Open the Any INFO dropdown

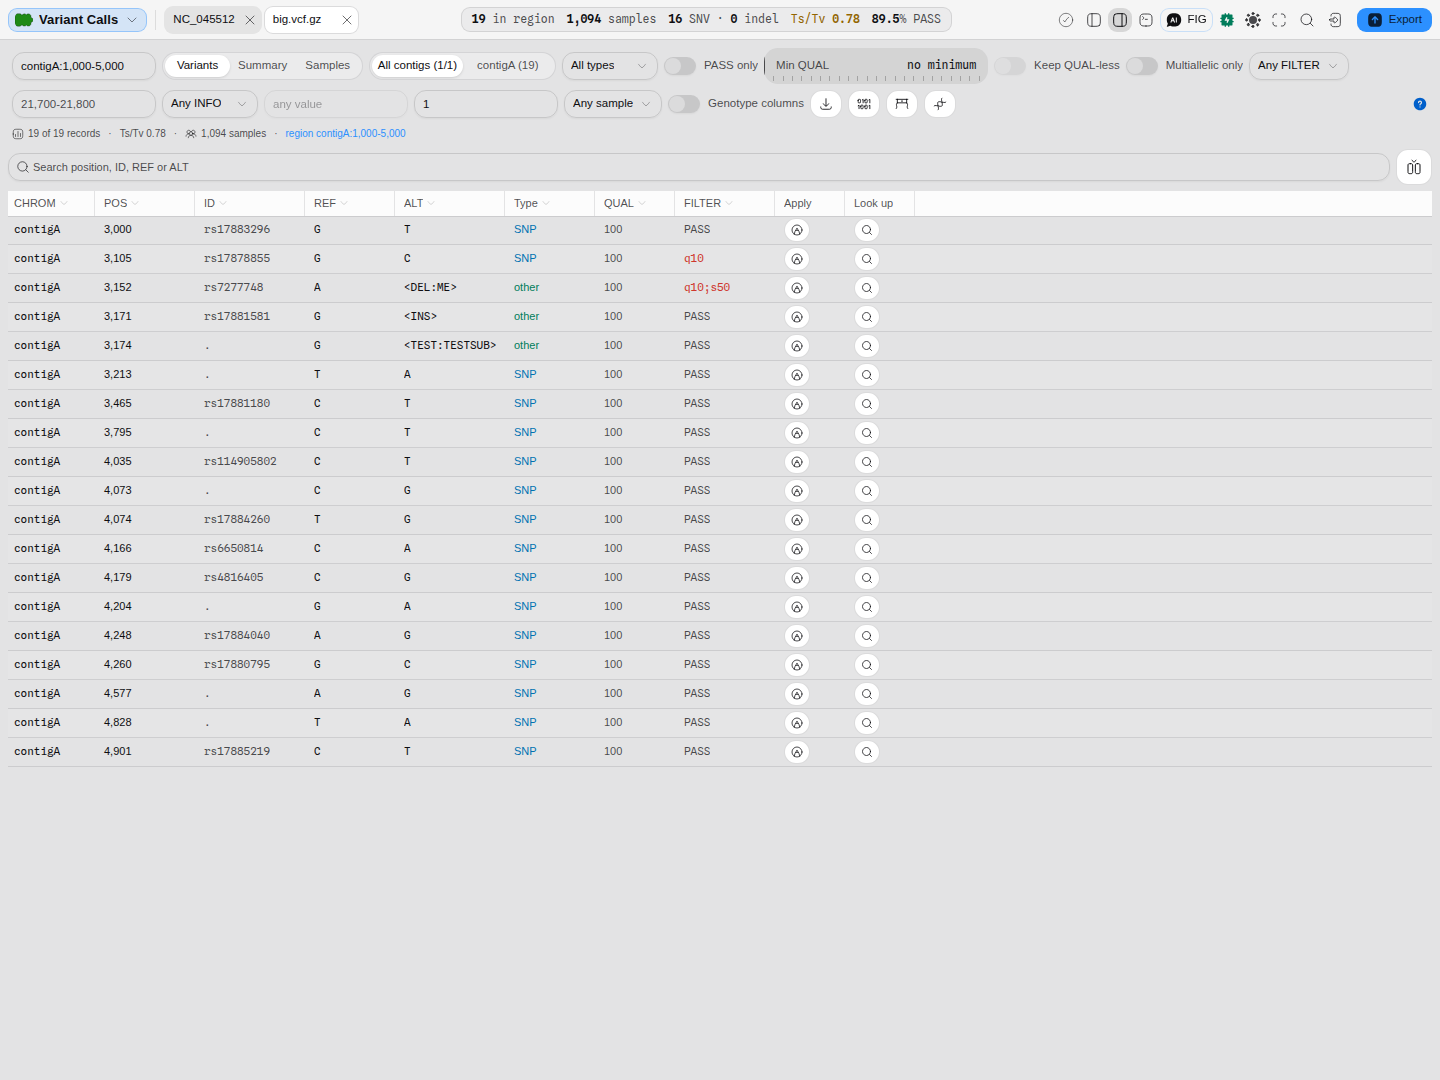[x=210, y=104]
